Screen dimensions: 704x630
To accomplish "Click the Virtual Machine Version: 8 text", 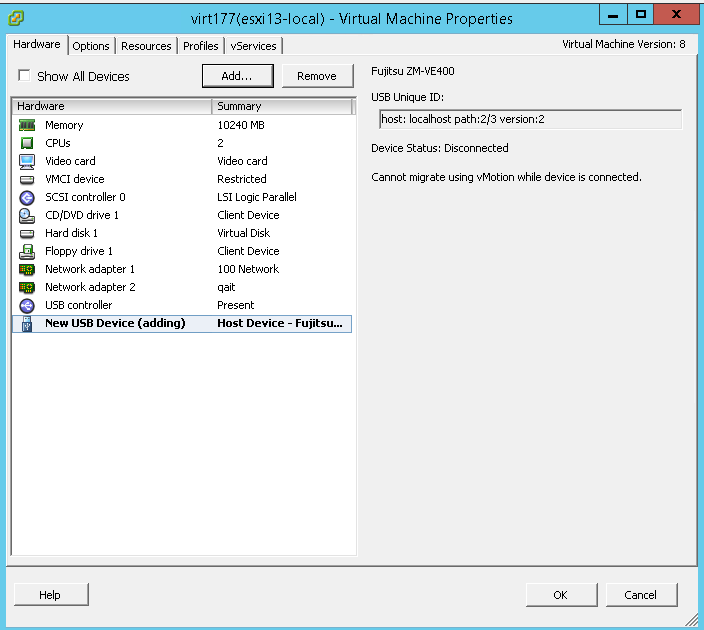I will pyautogui.click(x=624, y=44).
